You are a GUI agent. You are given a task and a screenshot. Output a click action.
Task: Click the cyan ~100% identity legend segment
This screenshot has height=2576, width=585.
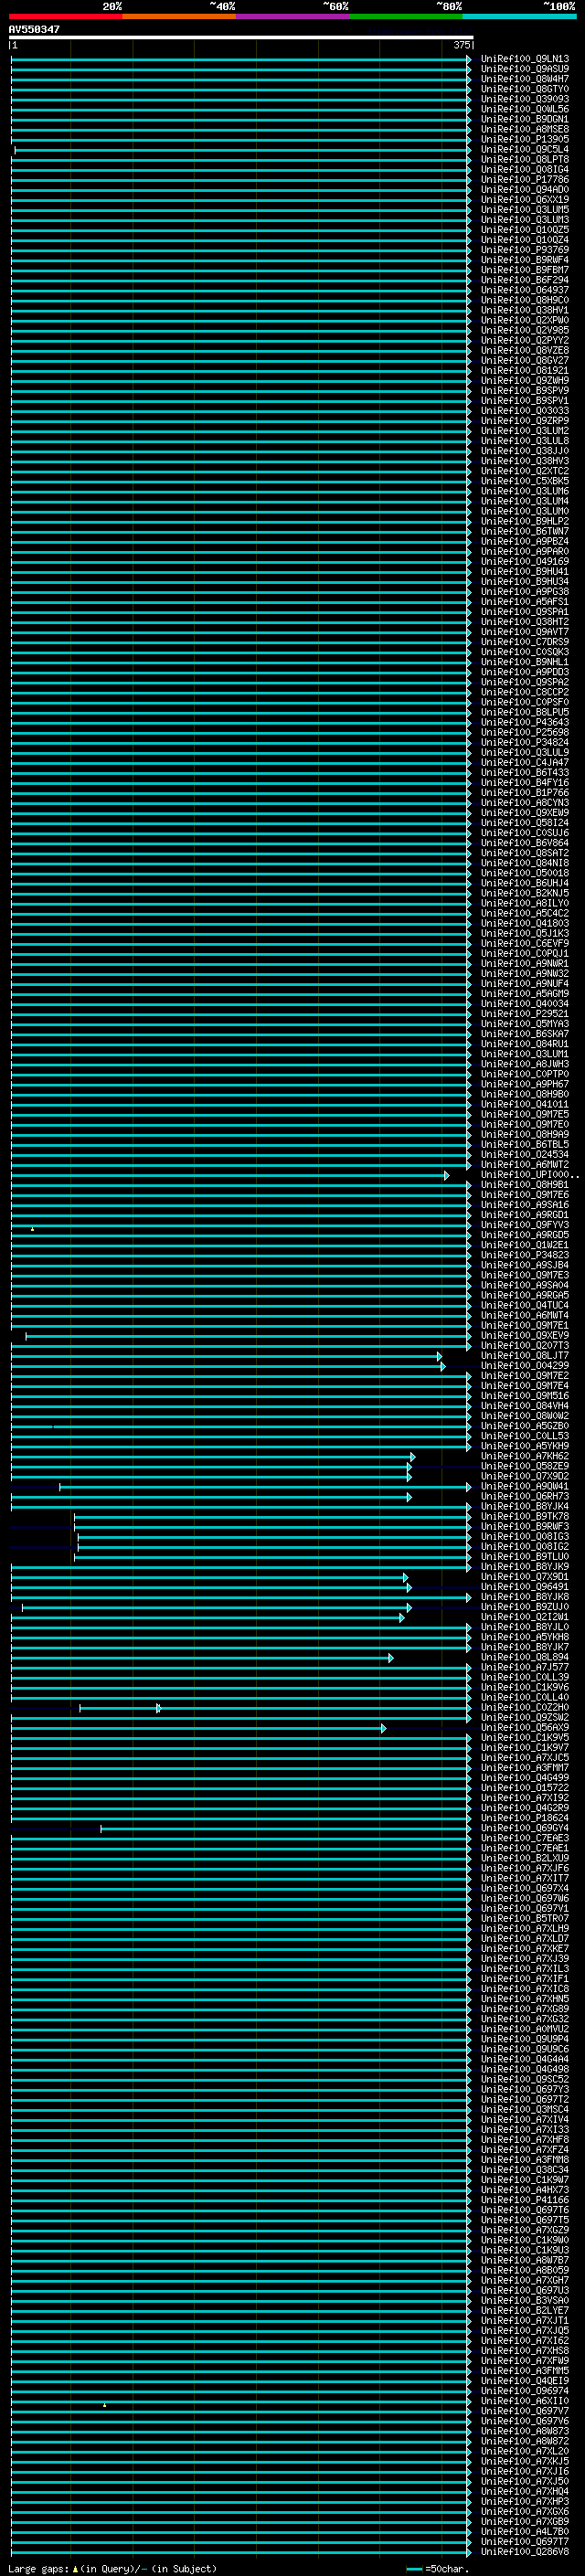tap(519, 16)
